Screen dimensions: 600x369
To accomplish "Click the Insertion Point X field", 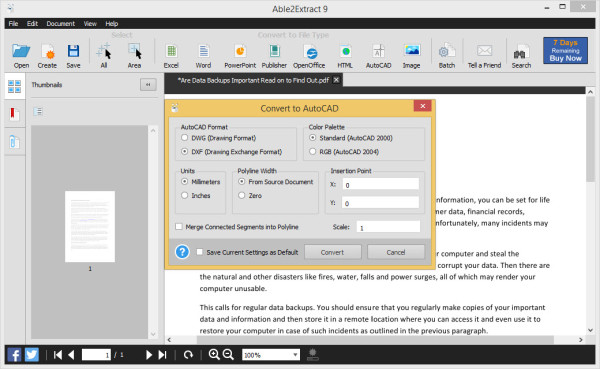I will click(380, 184).
